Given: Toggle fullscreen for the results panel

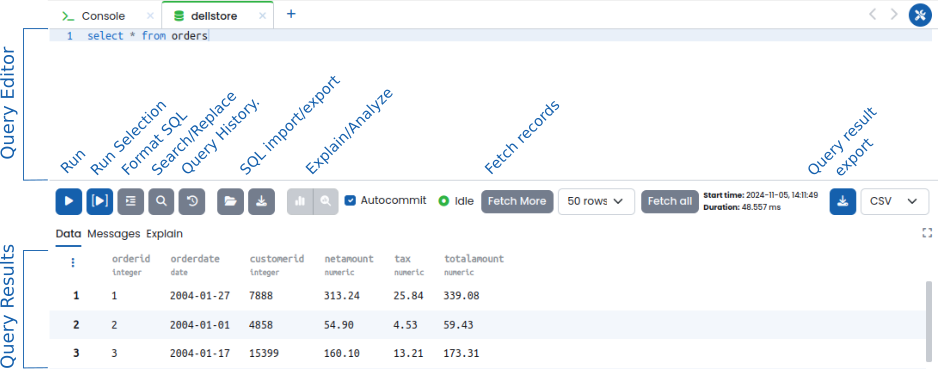Looking at the screenshot, I should tap(927, 233).
